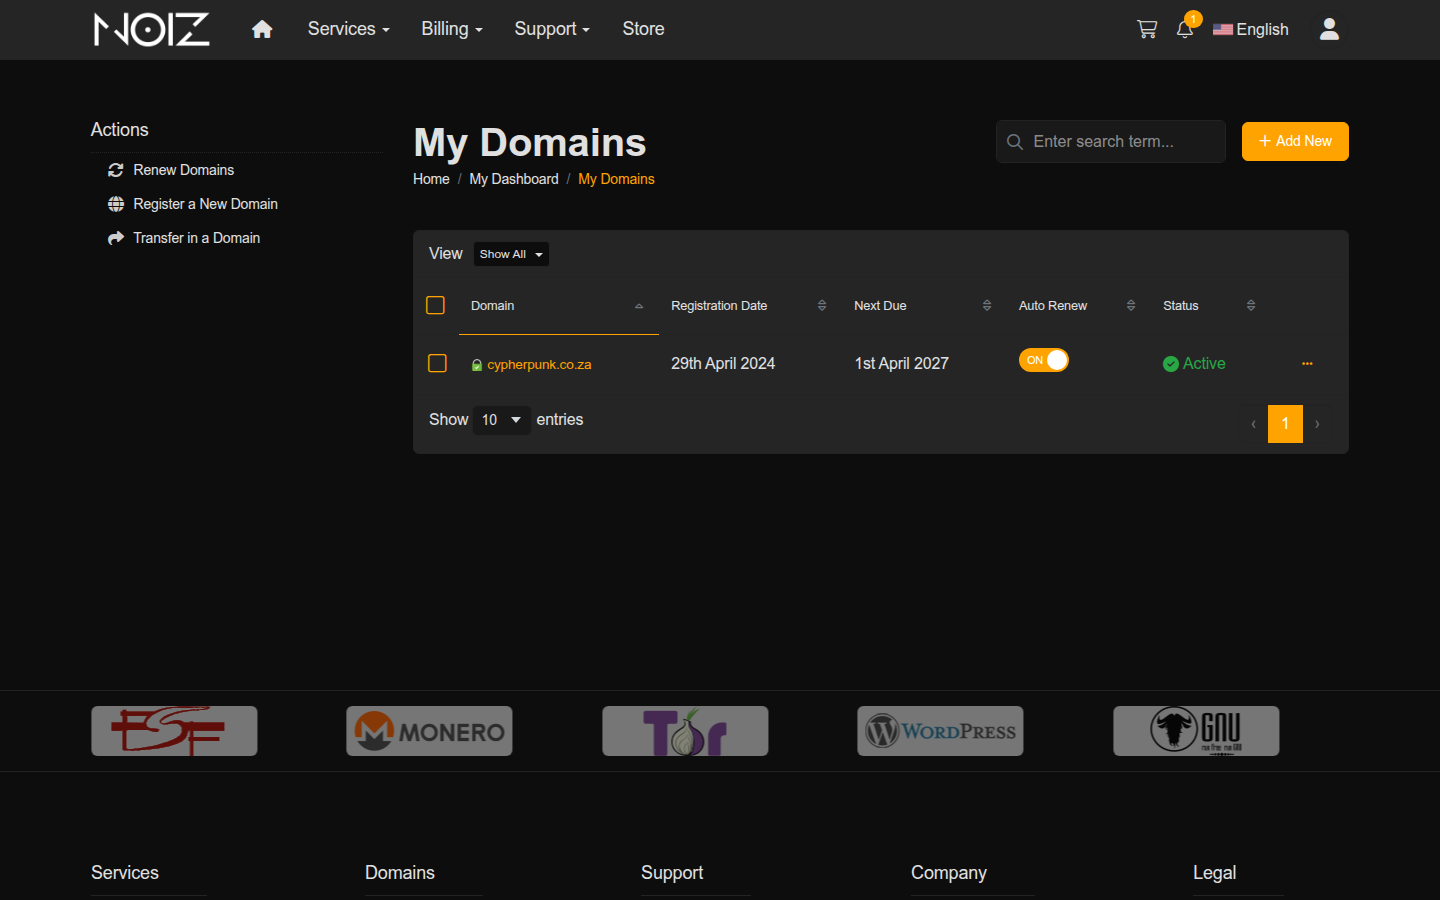Click the footer Domains heading
Viewport: 1440px width, 900px height.
tap(400, 873)
